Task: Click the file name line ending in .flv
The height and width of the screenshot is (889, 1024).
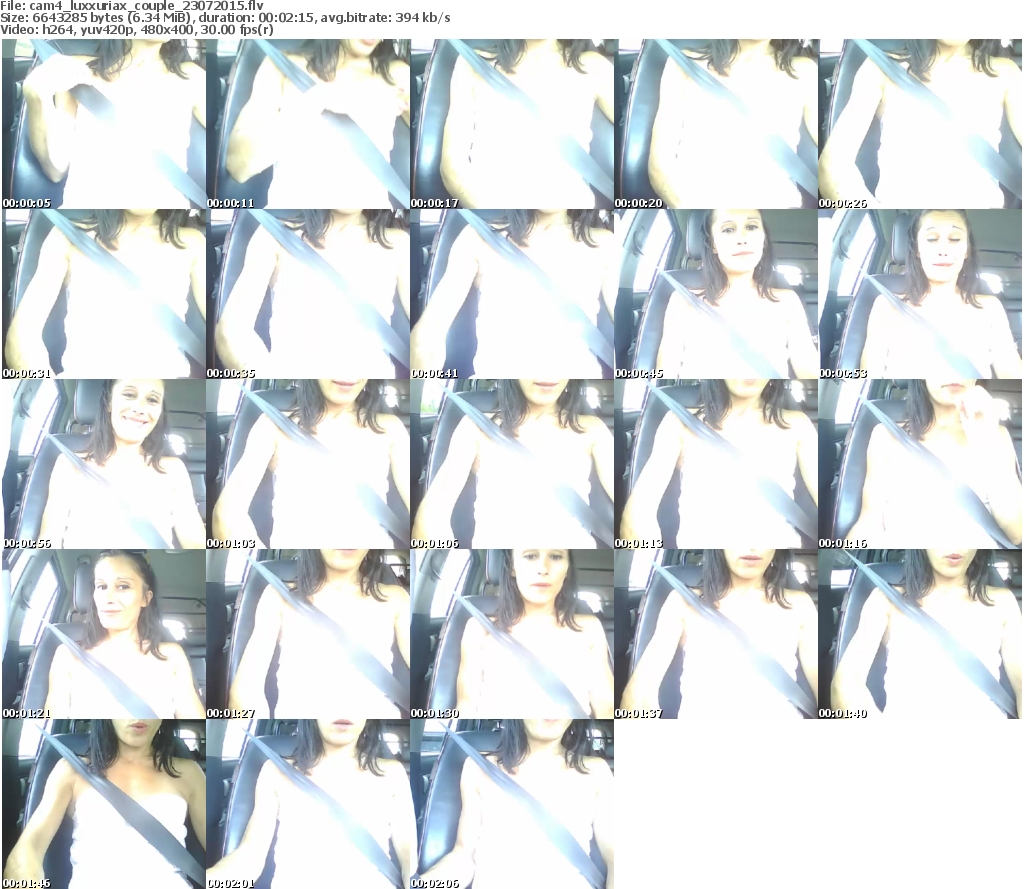Action: 132,6
